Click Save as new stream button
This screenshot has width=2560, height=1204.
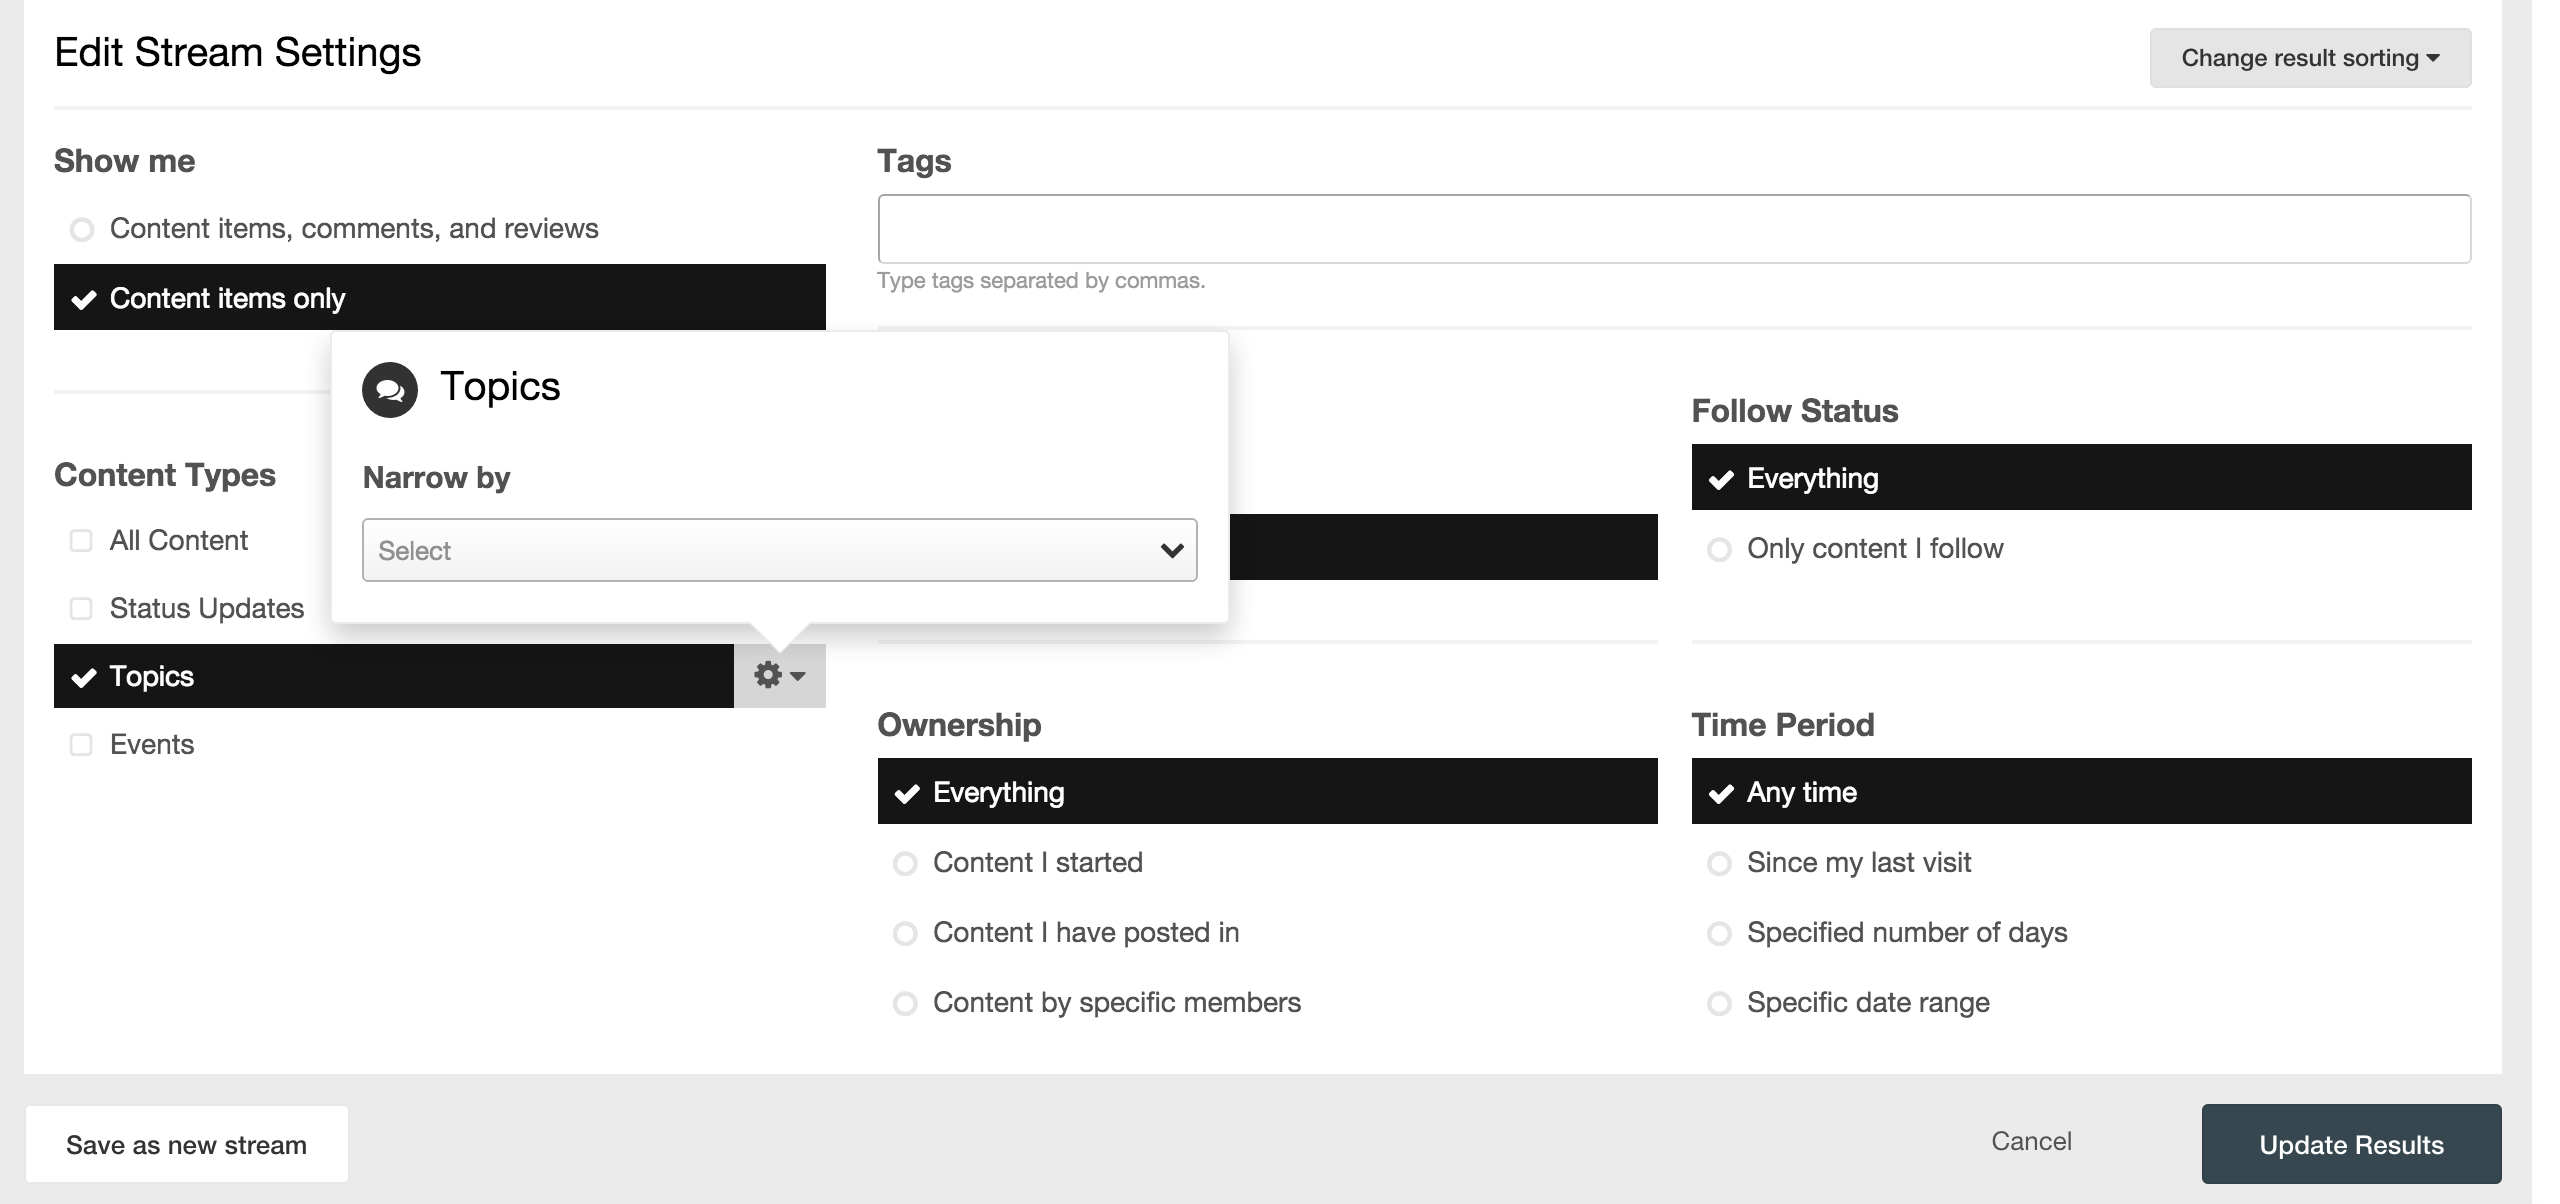(x=187, y=1145)
